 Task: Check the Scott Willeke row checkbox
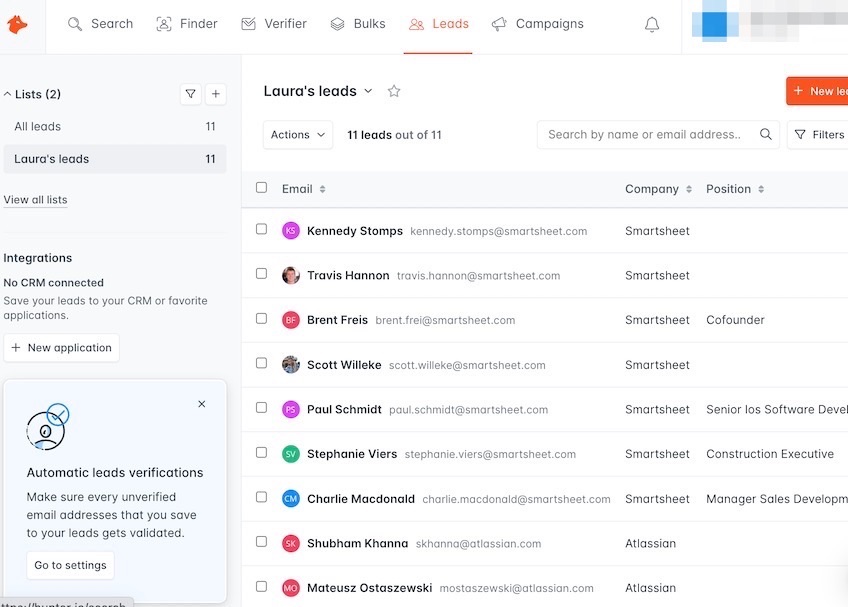tap(261, 362)
